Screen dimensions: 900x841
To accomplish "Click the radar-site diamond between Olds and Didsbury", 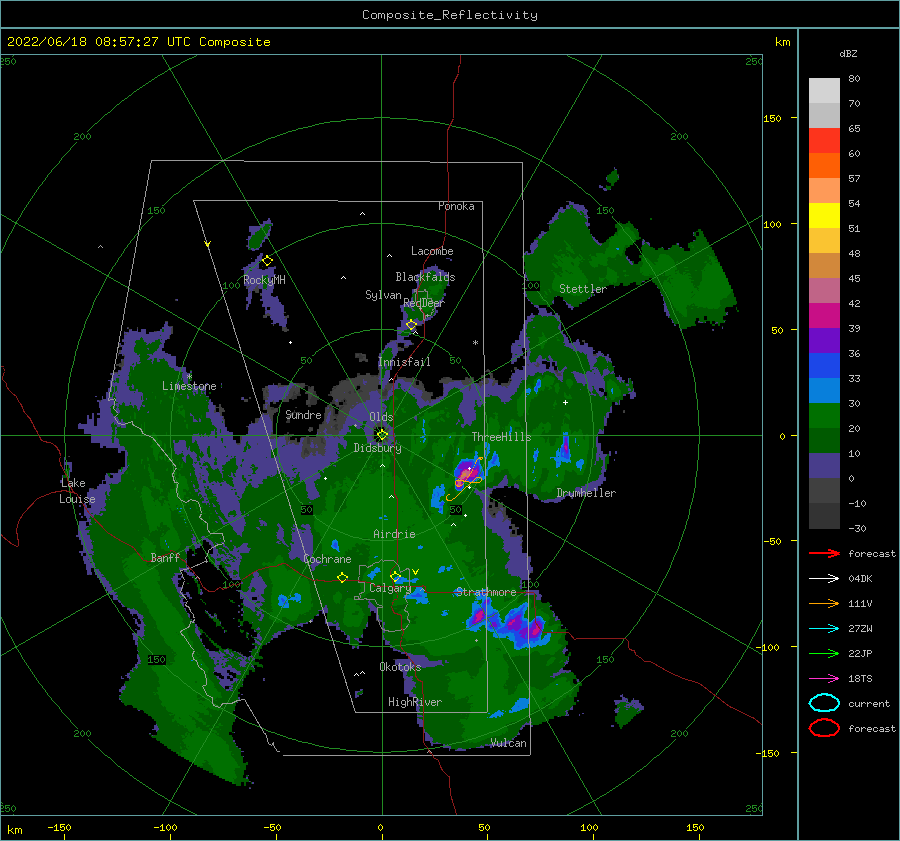I will pos(382,435).
